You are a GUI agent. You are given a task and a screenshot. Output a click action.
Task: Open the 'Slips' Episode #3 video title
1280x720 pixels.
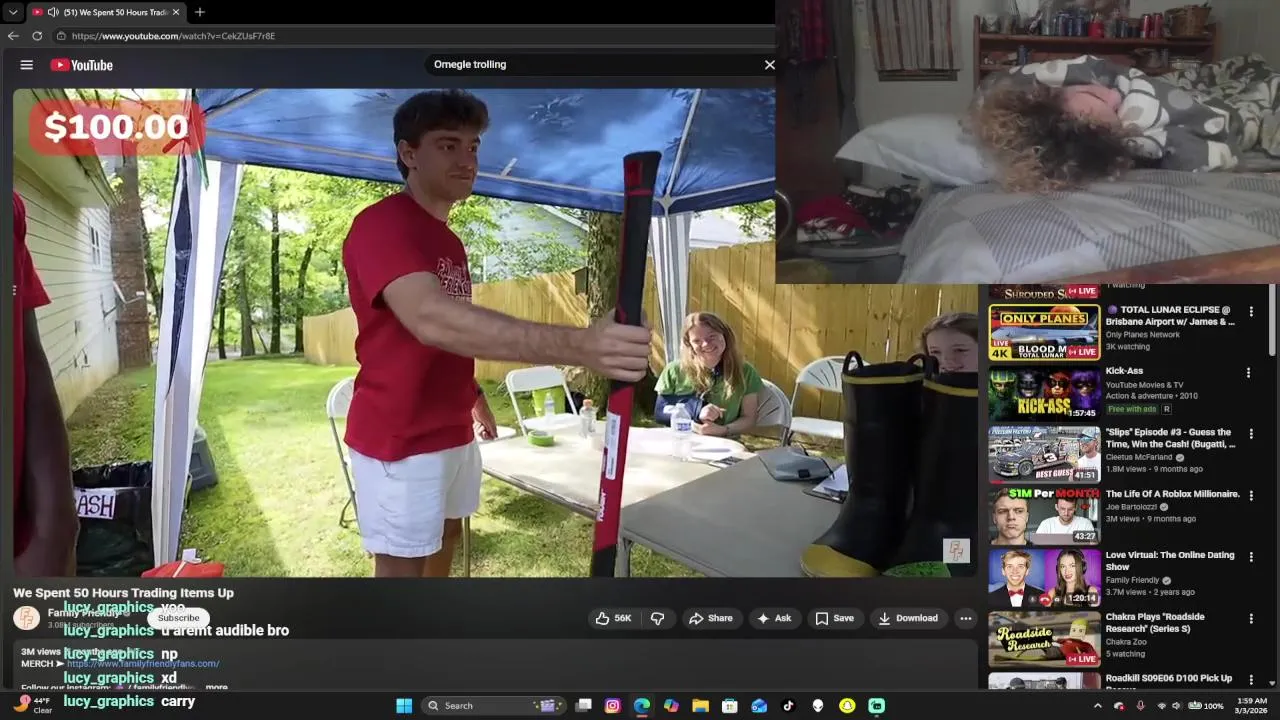(x=1170, y=438)
